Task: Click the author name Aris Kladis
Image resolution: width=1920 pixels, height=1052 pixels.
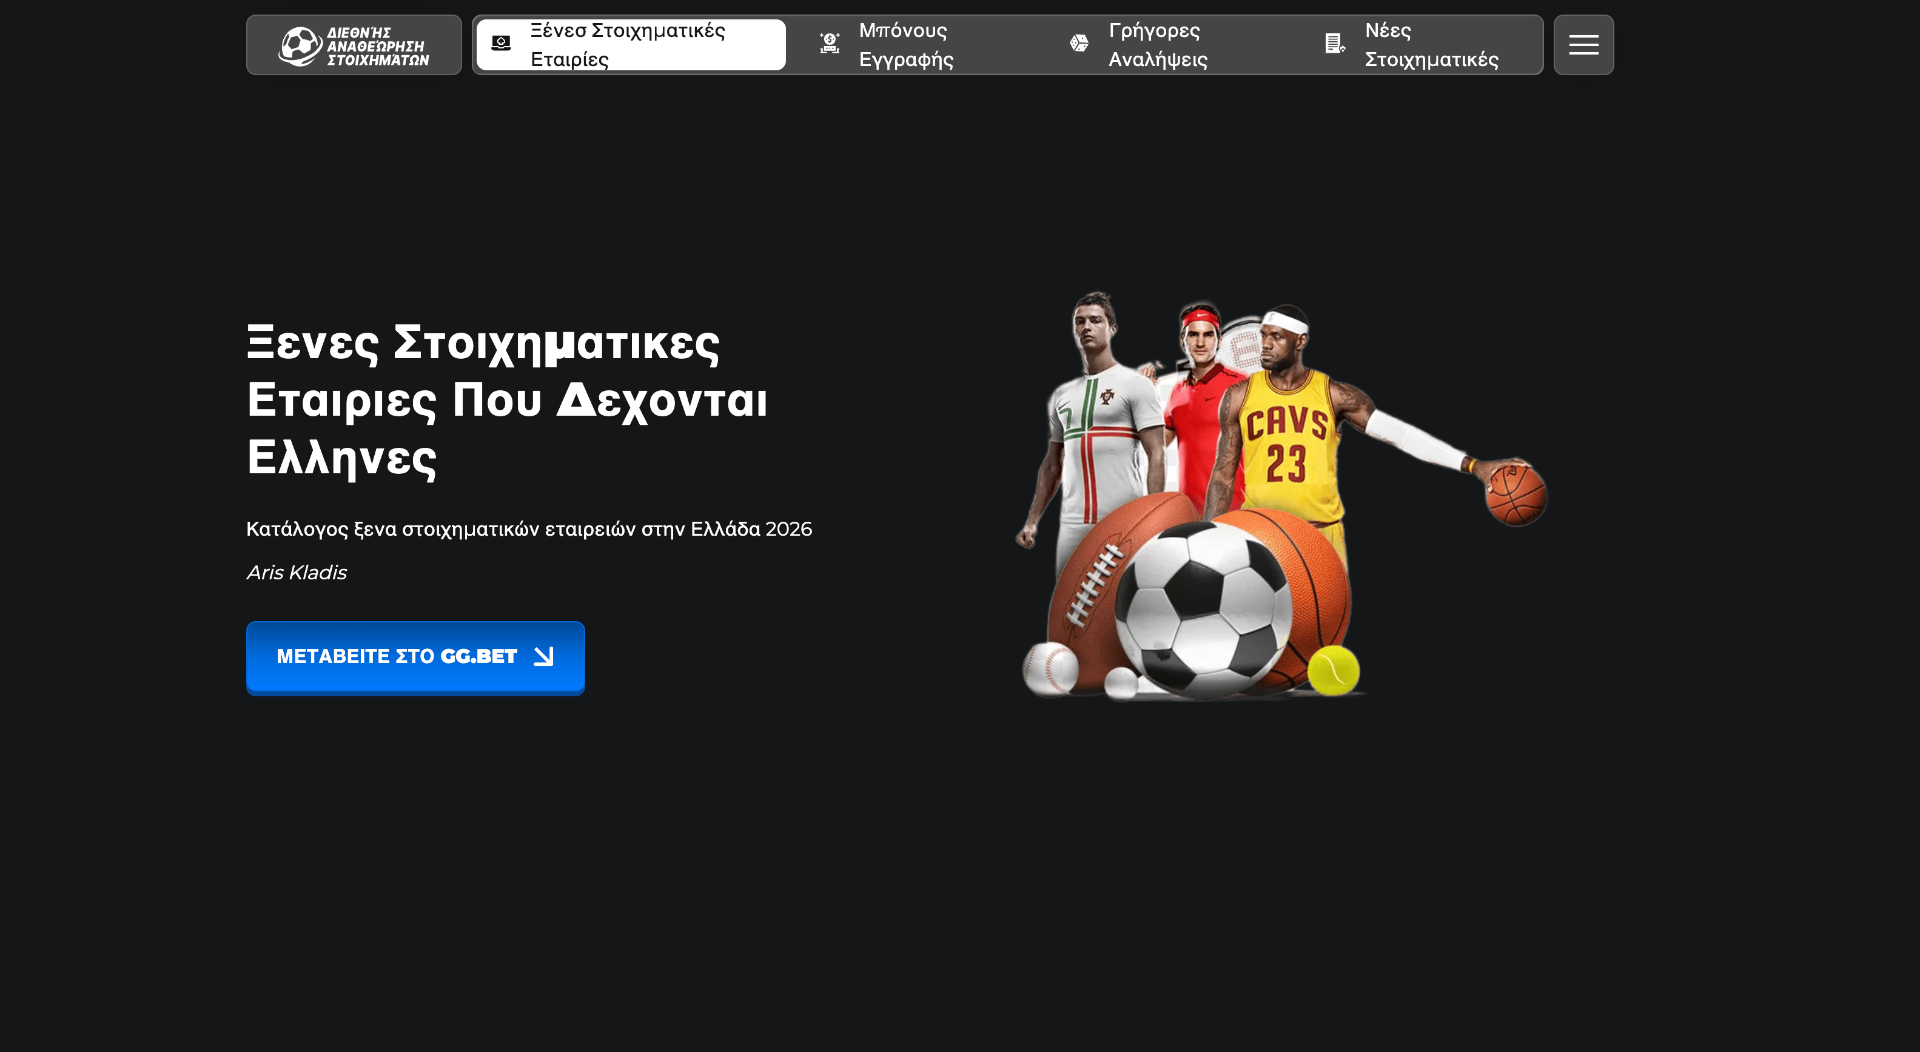Action: pyautogui.click(x=296, y=573)
